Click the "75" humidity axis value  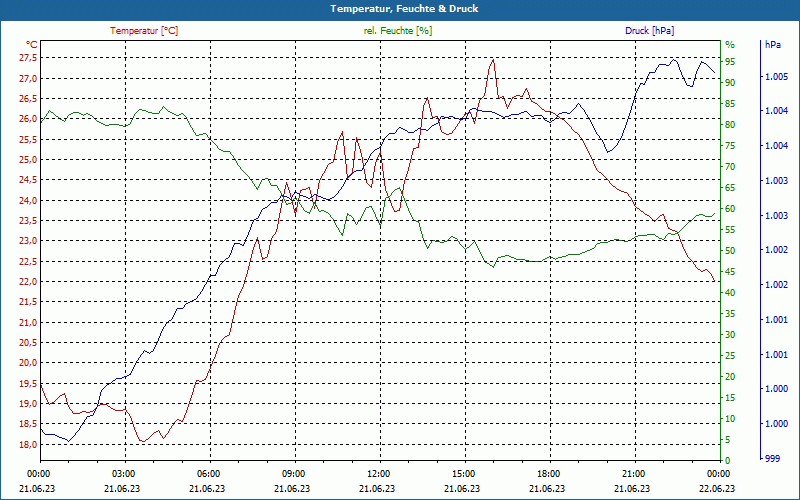pos(730,146)
